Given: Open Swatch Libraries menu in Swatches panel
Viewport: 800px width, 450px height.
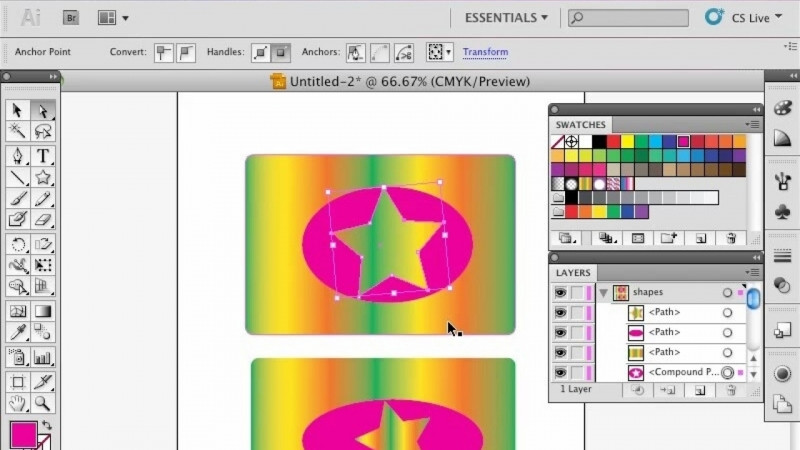Looking at the screenshot, I should 566,238.
